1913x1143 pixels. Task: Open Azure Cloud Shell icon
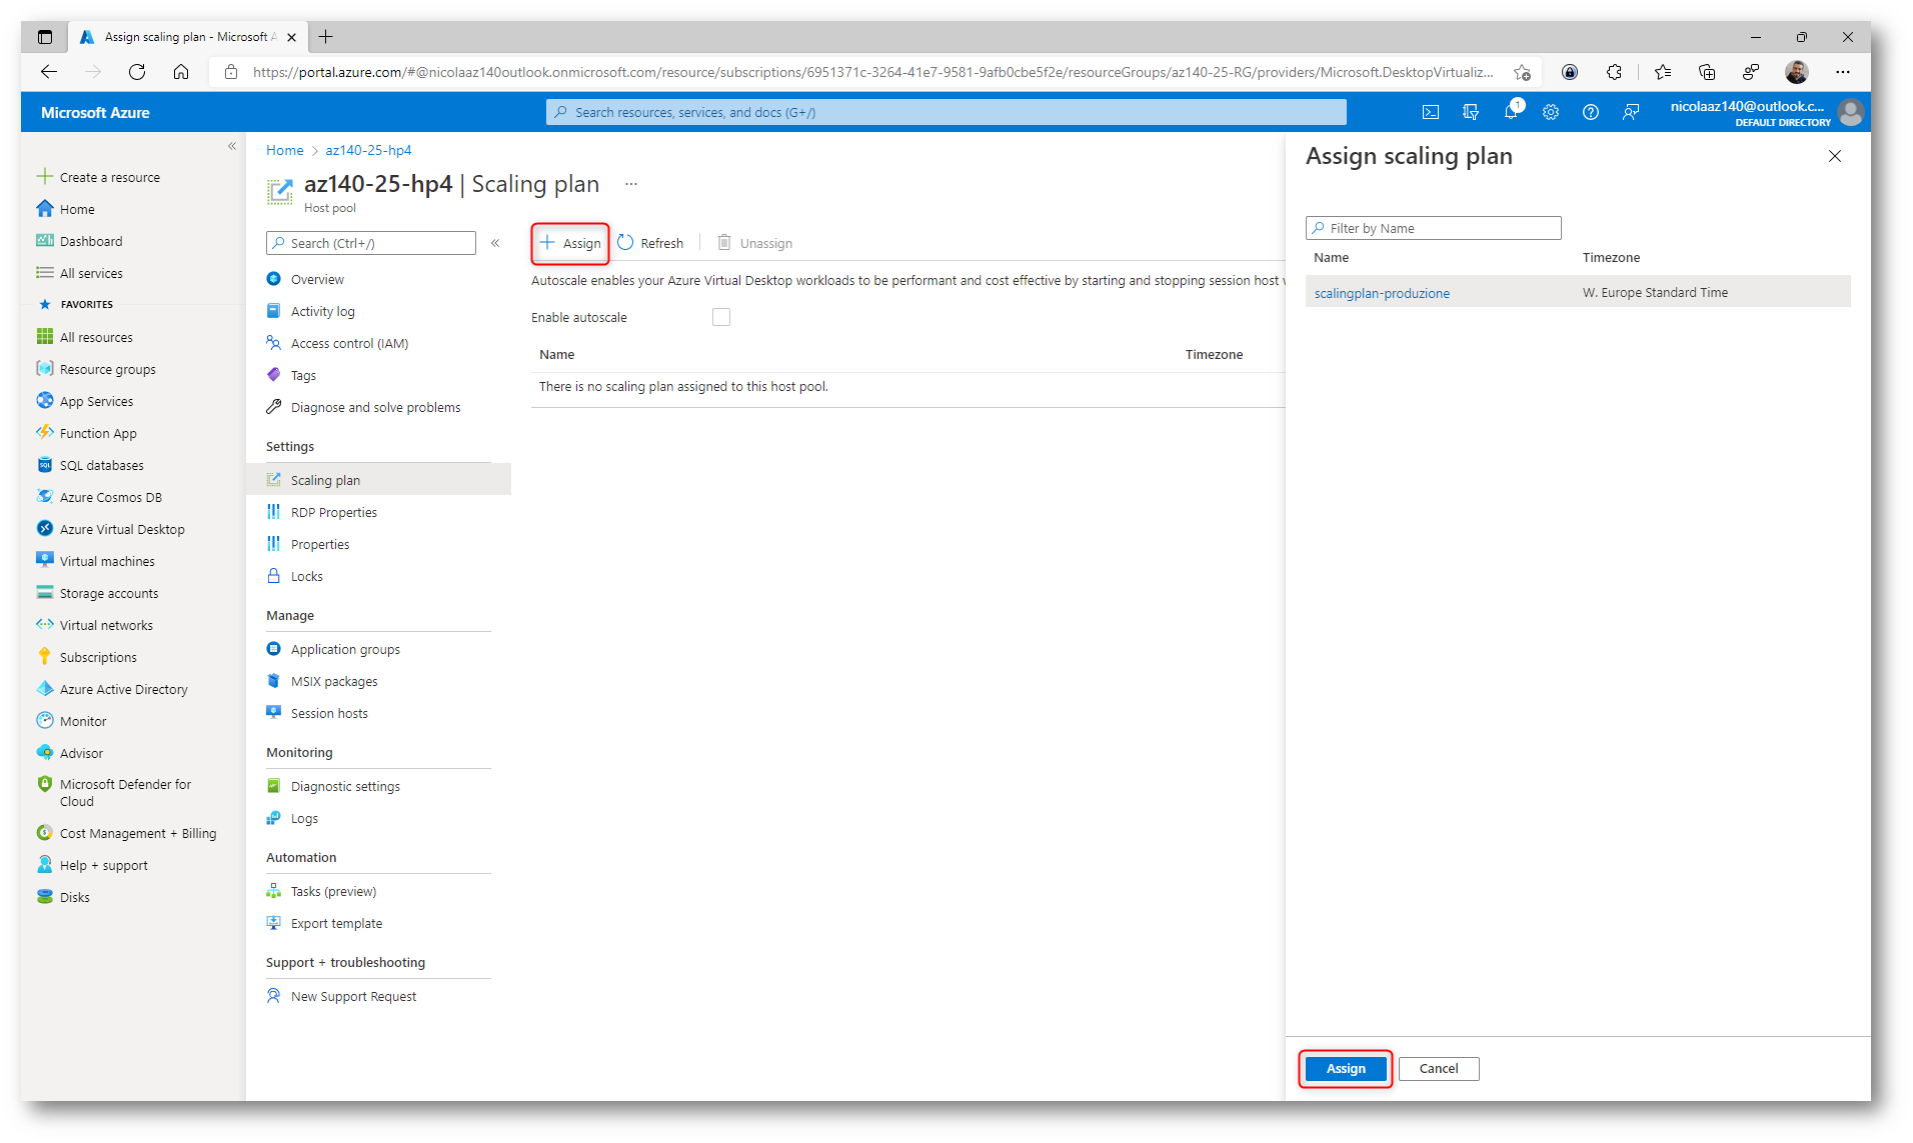coord(1430,112)
